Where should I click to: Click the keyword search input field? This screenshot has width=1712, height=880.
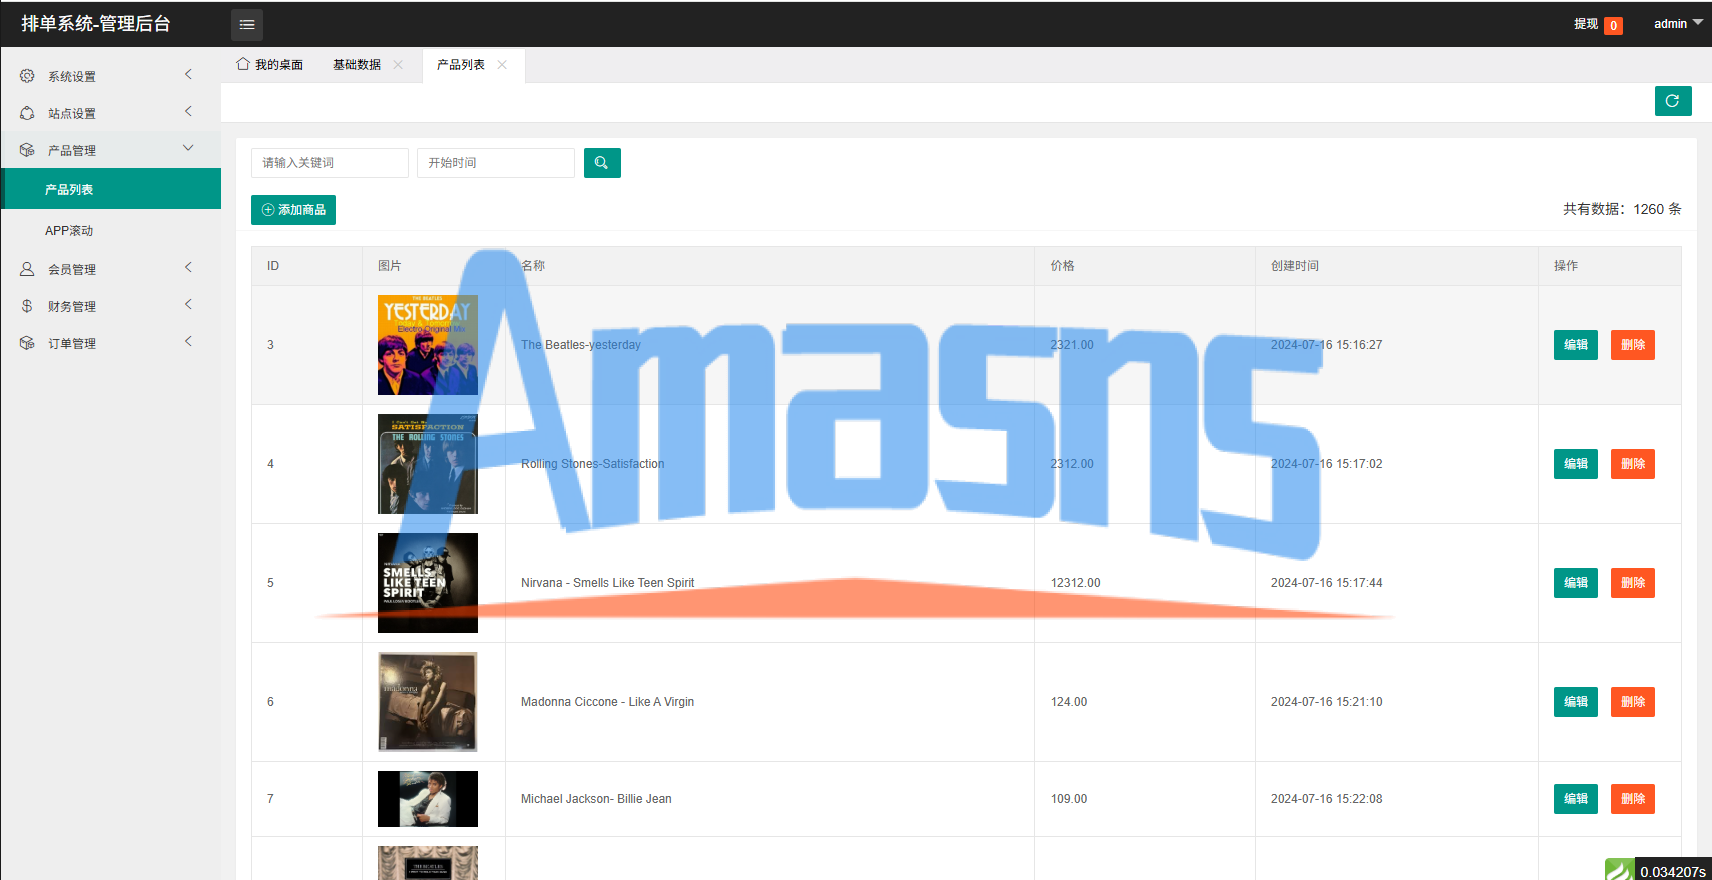[x=330, y=163]
